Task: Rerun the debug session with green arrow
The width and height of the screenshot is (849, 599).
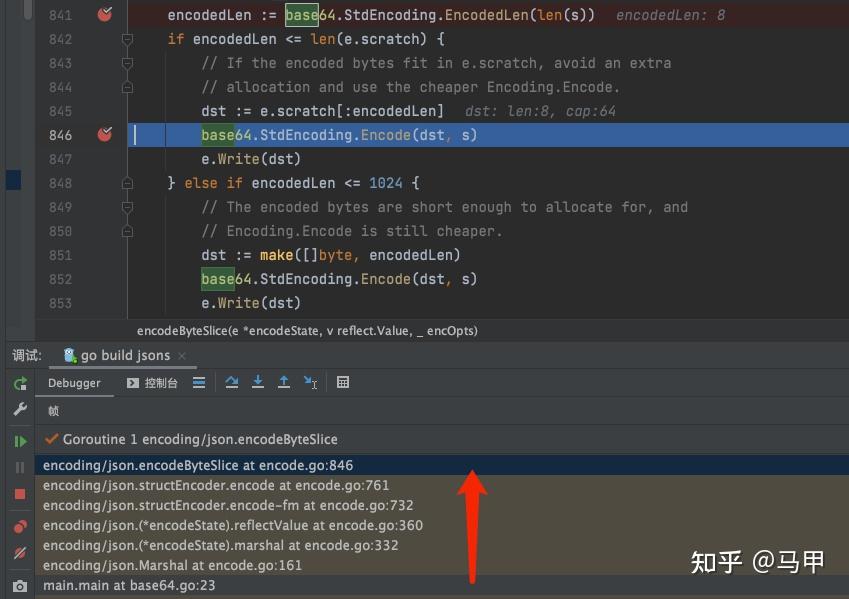Action: point(20,384)
